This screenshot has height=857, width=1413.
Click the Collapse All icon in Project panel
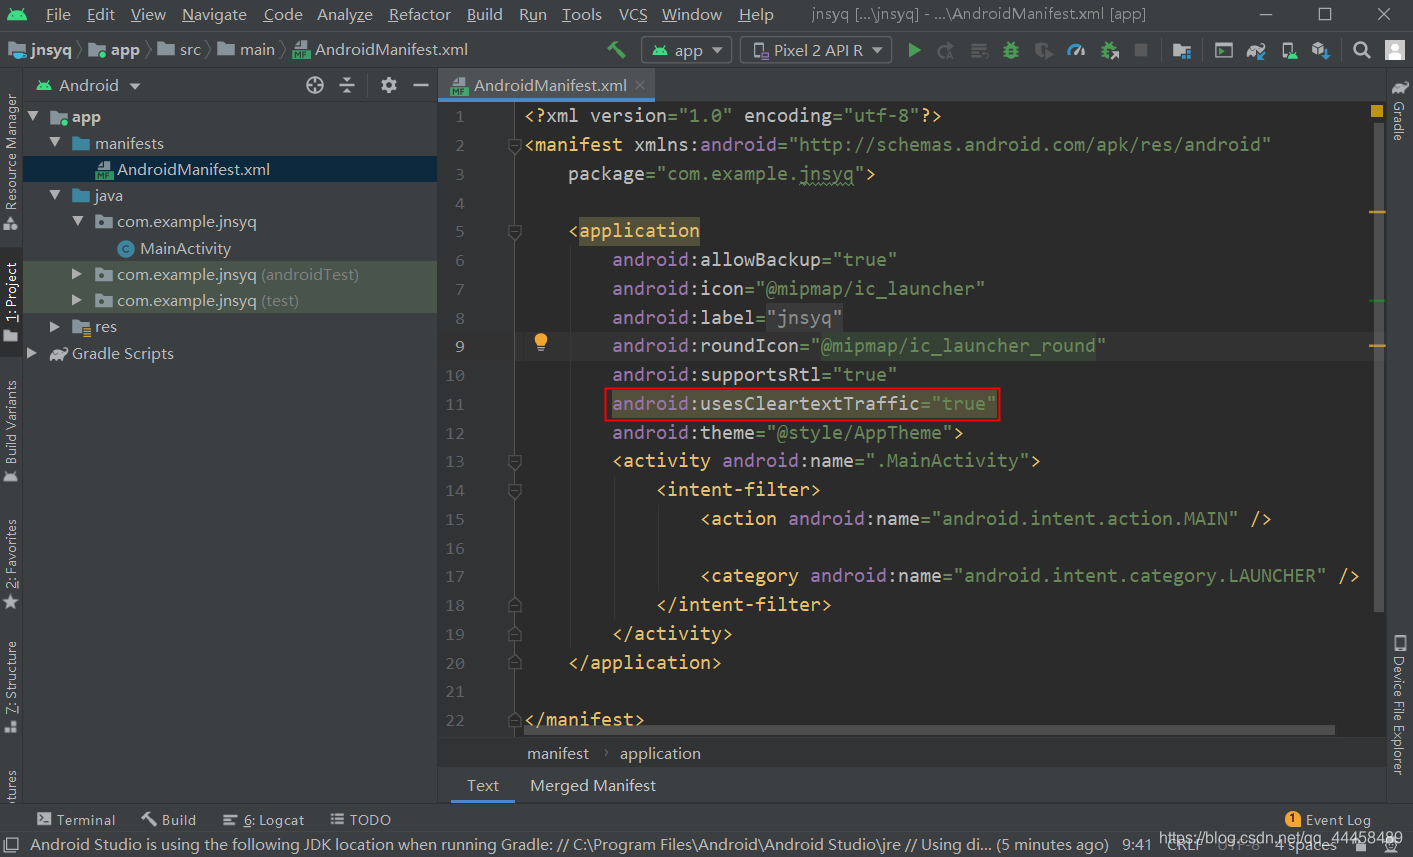(x=347, y=85)
